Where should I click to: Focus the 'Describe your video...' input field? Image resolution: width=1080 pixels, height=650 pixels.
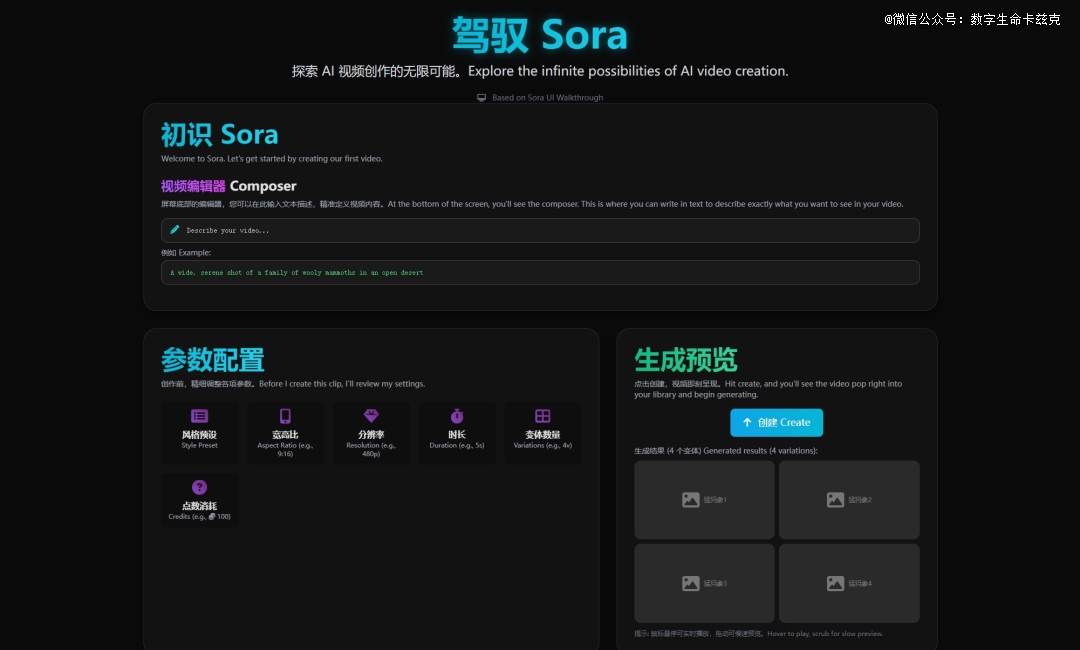coord(540,231)
